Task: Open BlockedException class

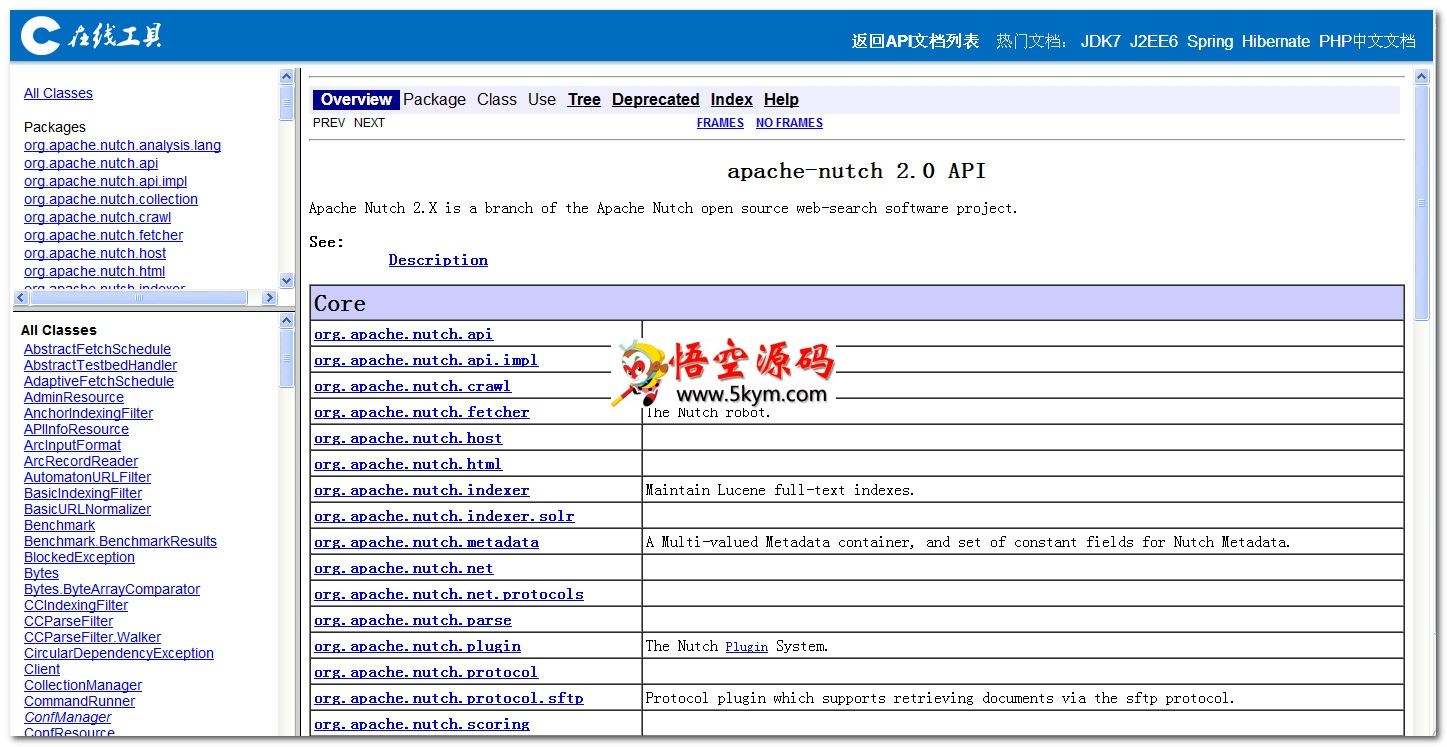Action: click(x=79, y=557)
